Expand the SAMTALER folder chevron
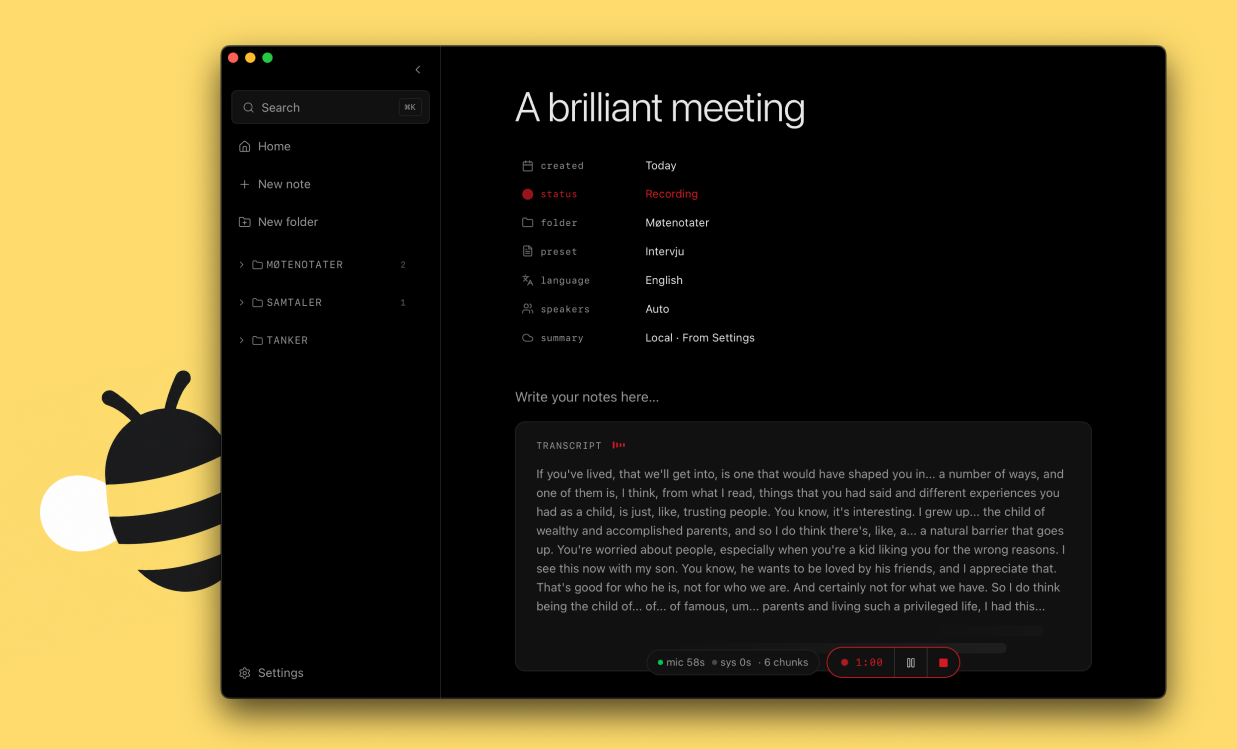This screenshot has height=749, width=1237. click(242, 303)
